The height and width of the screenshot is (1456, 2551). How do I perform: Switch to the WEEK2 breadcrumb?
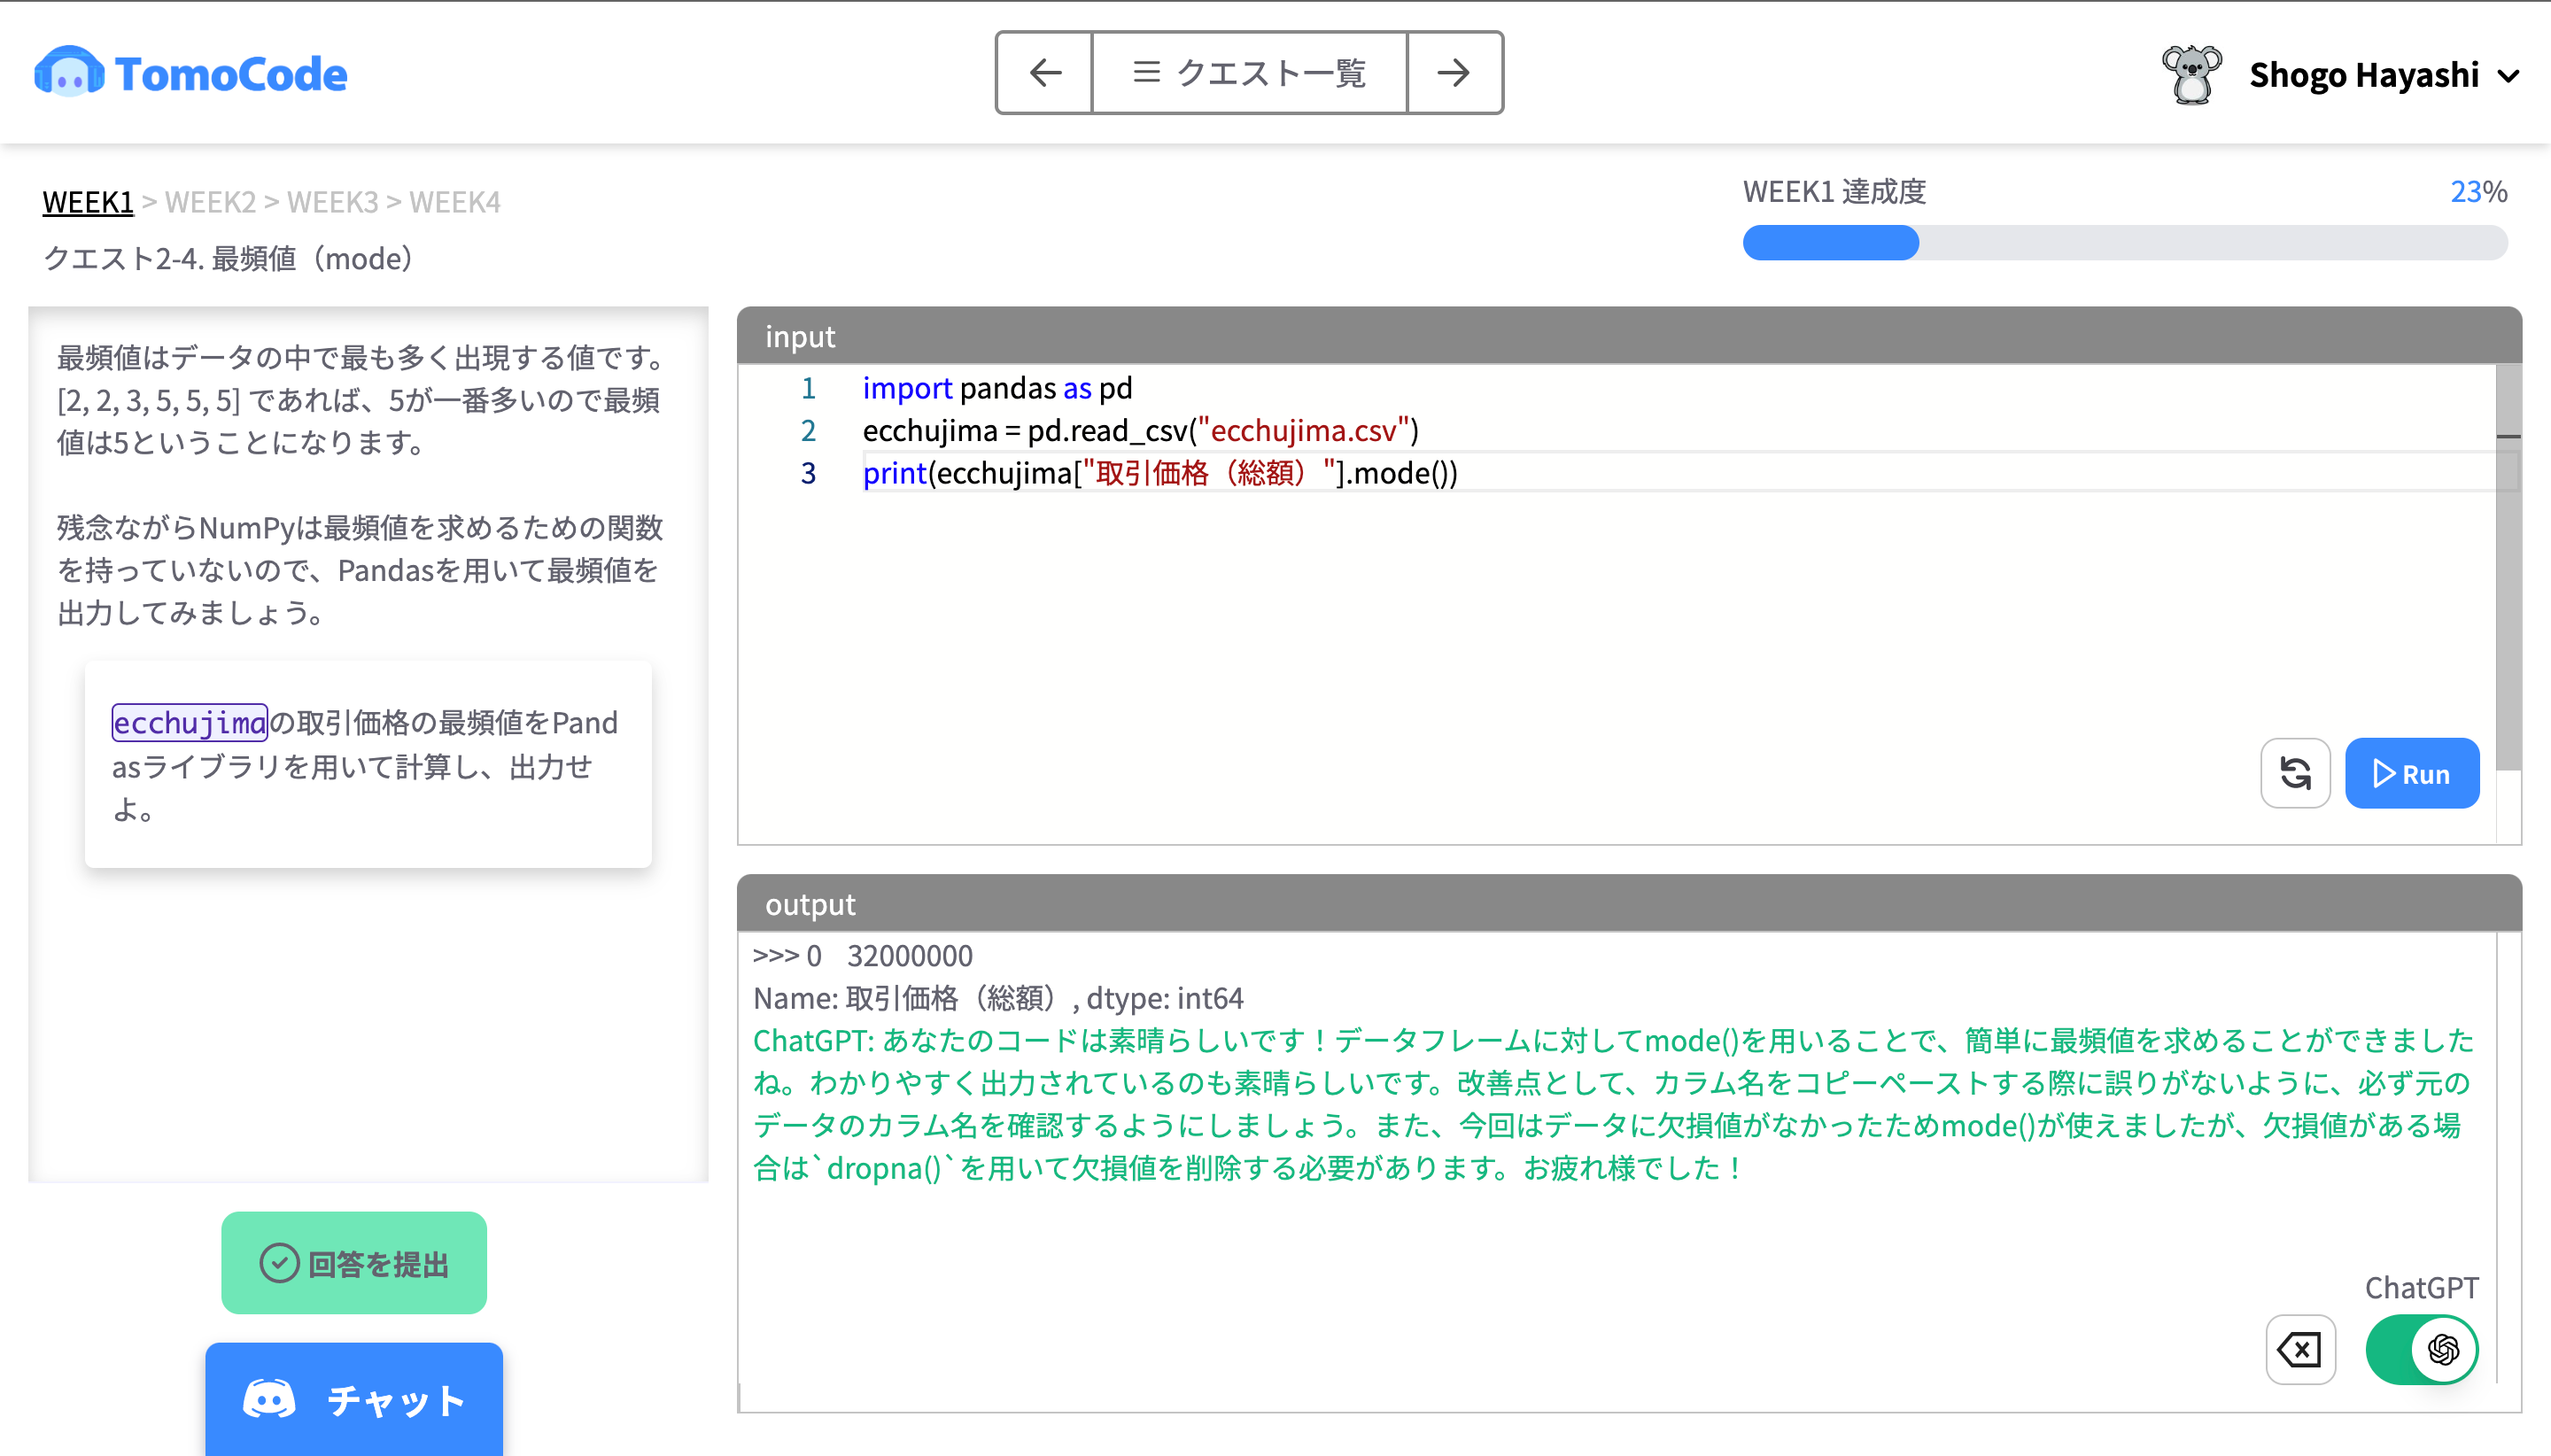(x=210, y=202)
